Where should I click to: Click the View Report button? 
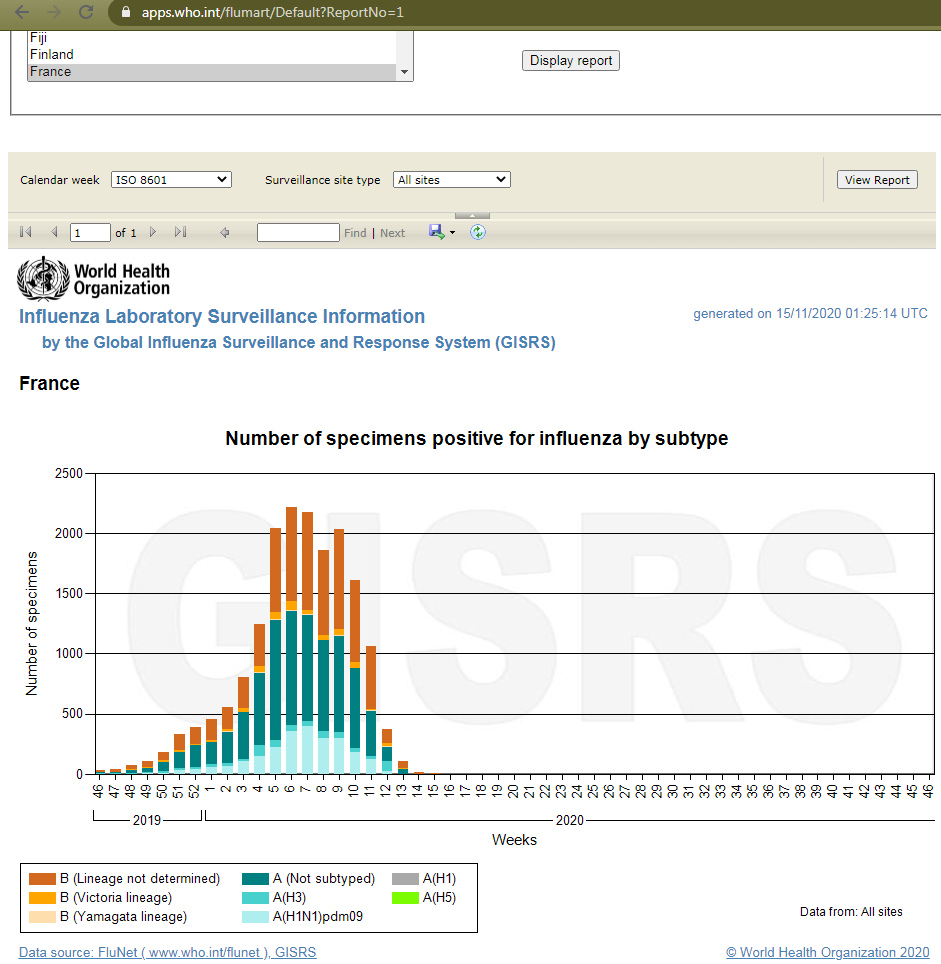coord(877,180)
